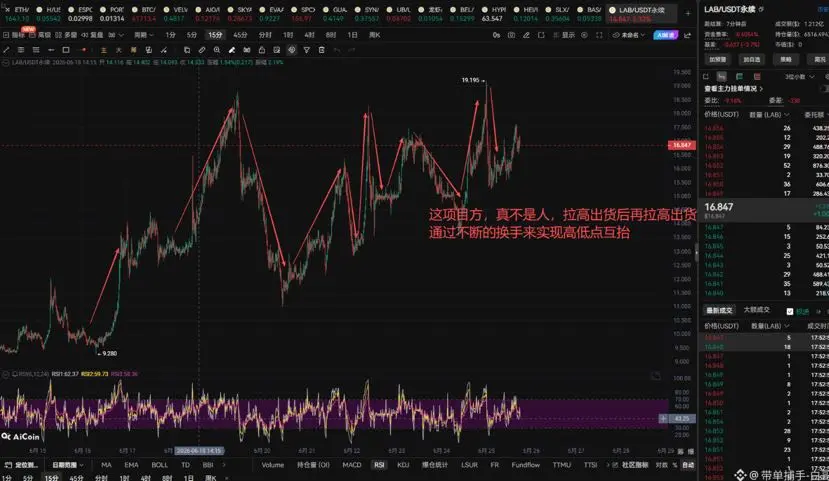The width and height of the screenshot is (829, 481).
Task: Toggle the RSI indicator
Action: click(x=379, y=465)
